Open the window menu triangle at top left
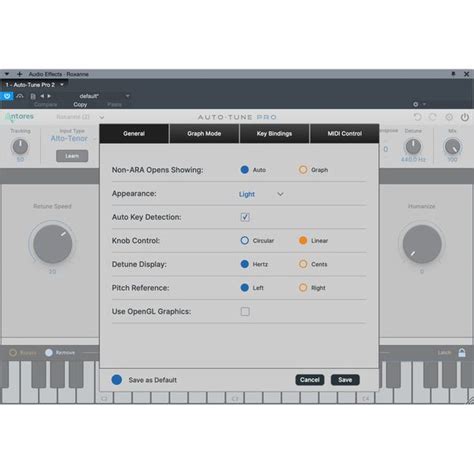Viewport: 474px width, 474px height. pos(7,74)
